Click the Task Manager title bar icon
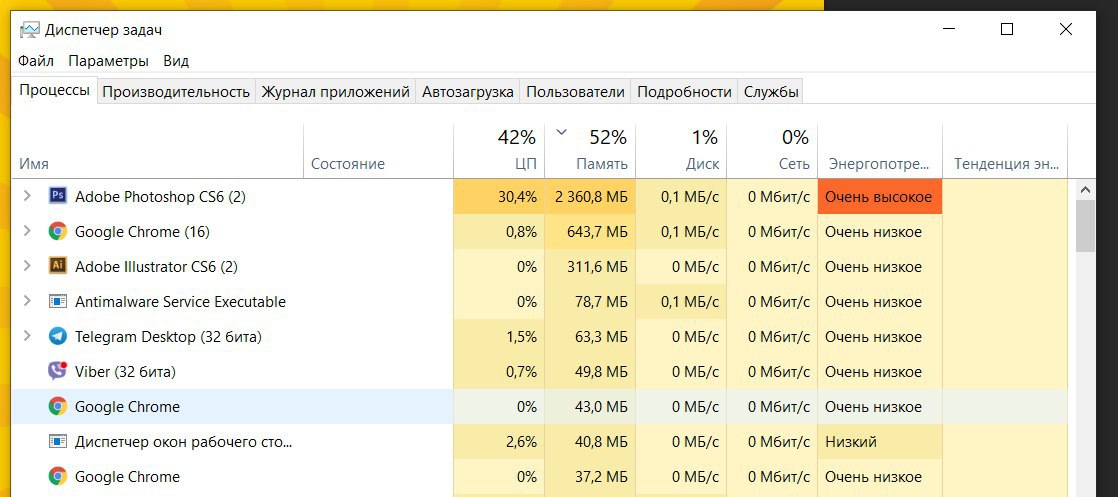The image size is (1118, 497). pyautogui.click(x=30, y=30)
